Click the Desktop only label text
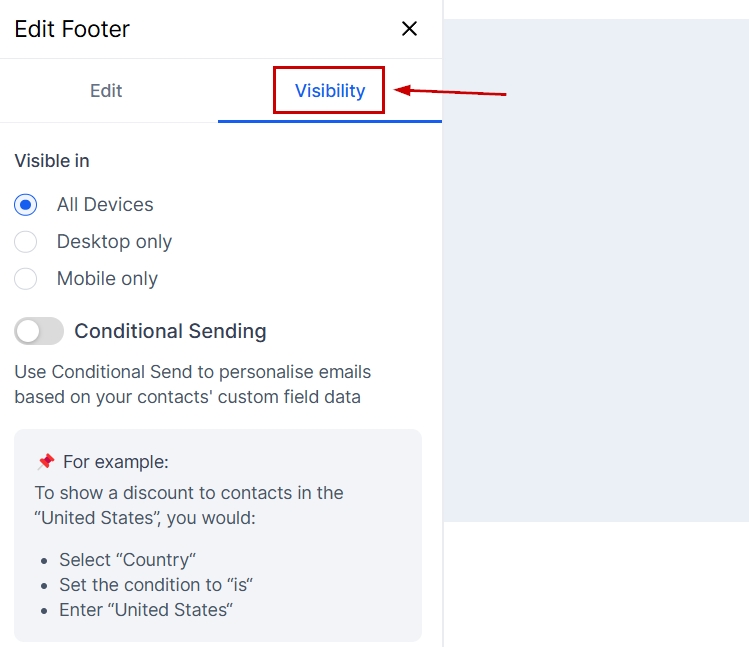The height and width of the screenshot is (647, 749). [114, 242]
